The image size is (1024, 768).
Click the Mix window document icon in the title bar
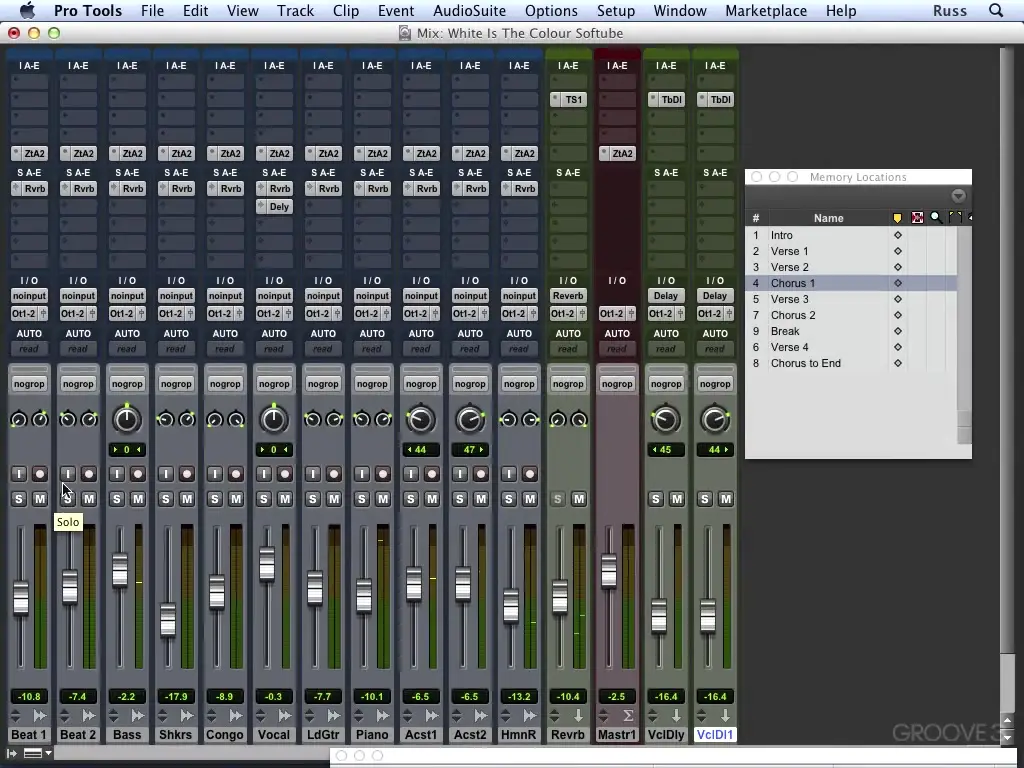point(405,33)
